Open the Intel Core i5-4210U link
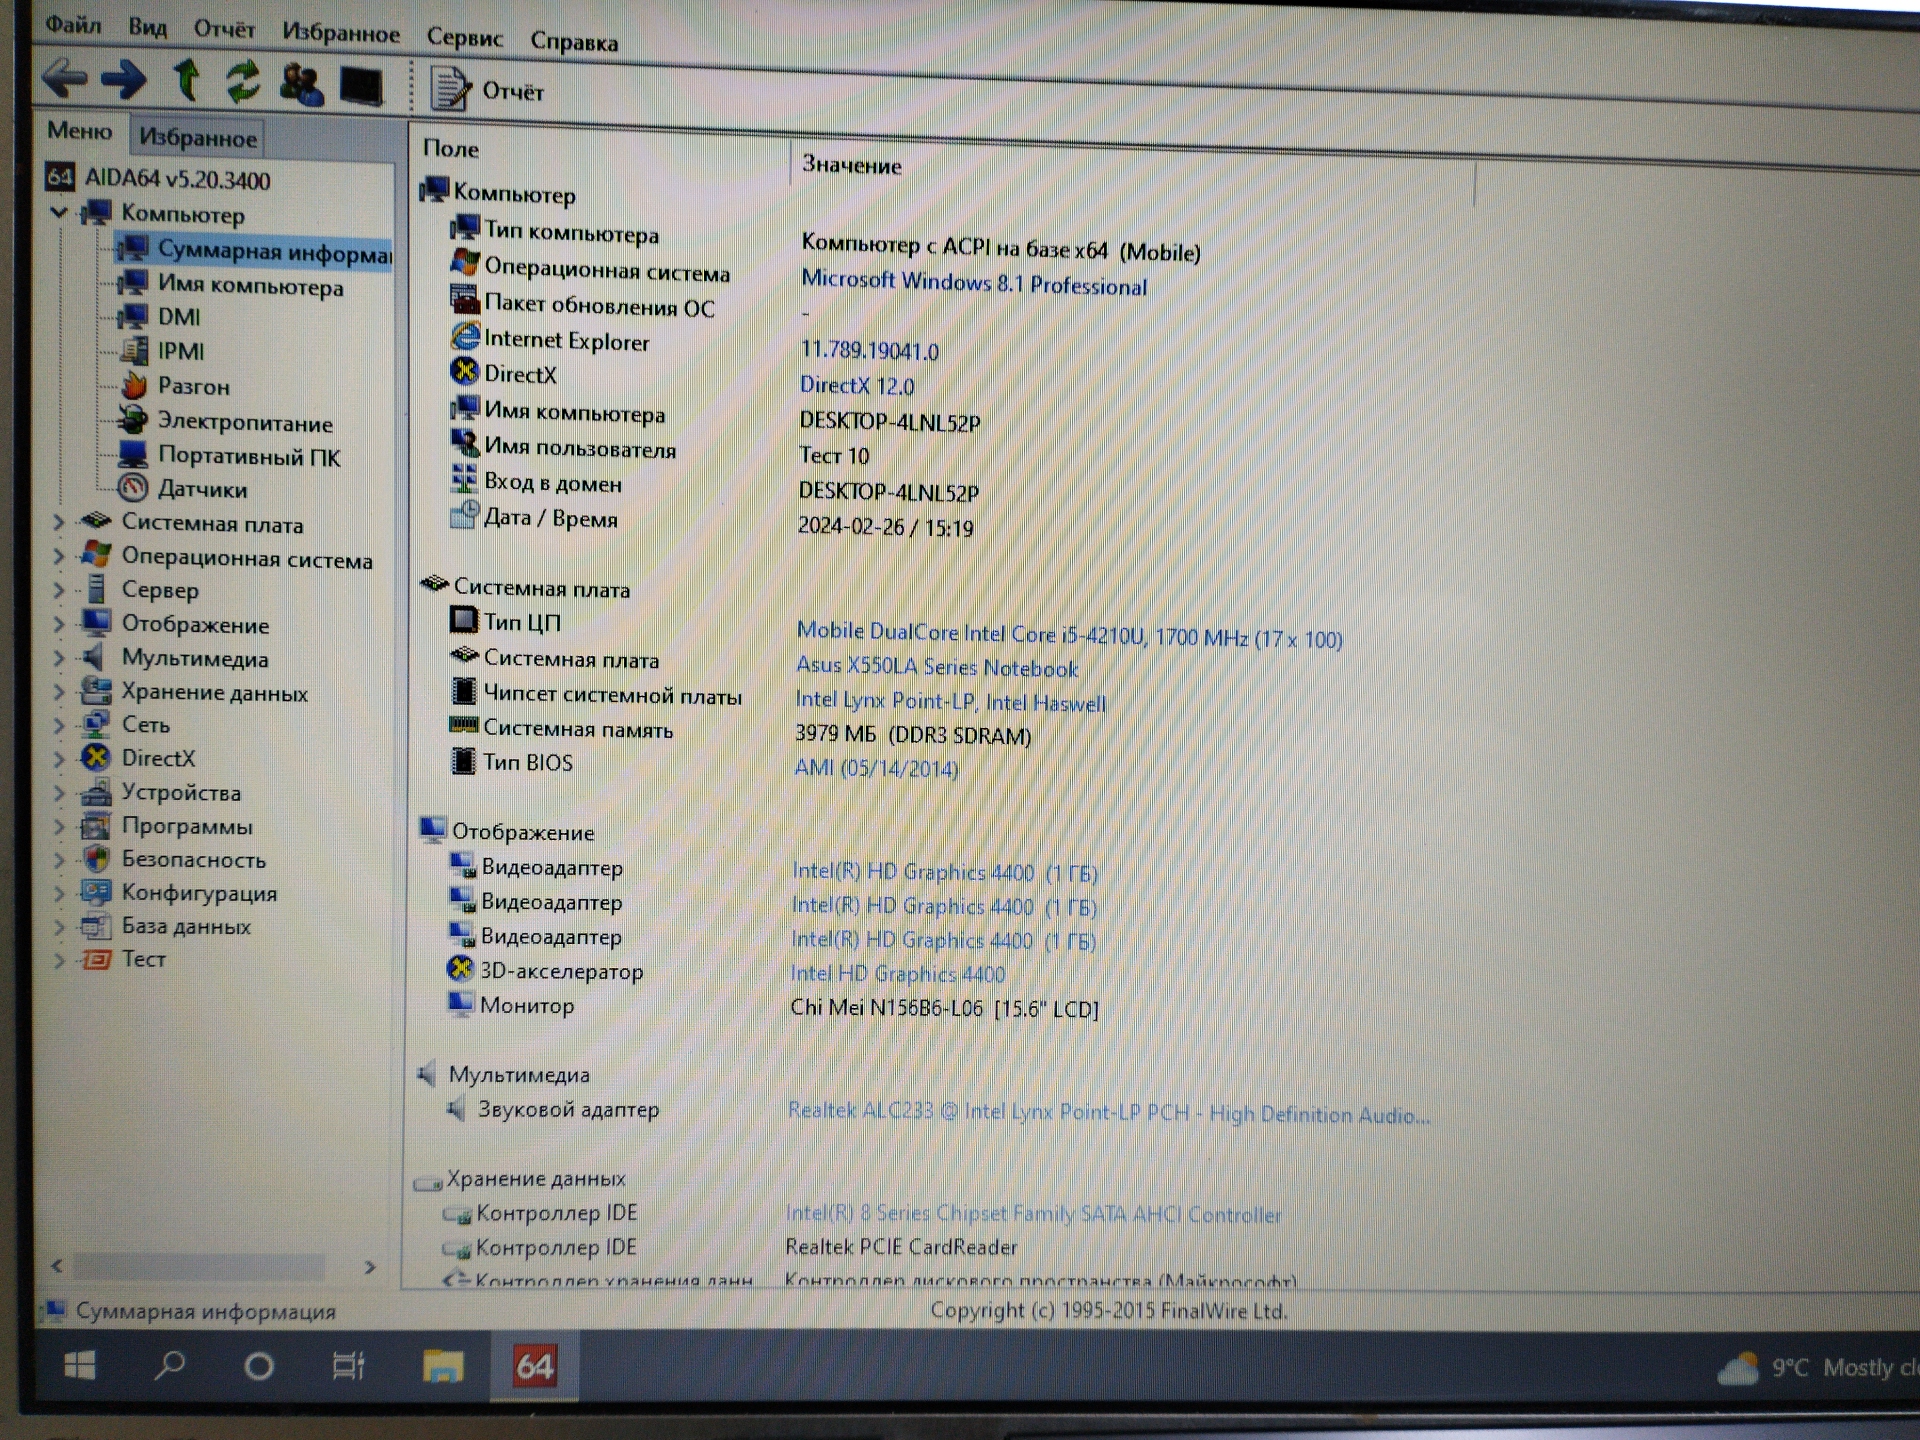 tap(1069, 635)
